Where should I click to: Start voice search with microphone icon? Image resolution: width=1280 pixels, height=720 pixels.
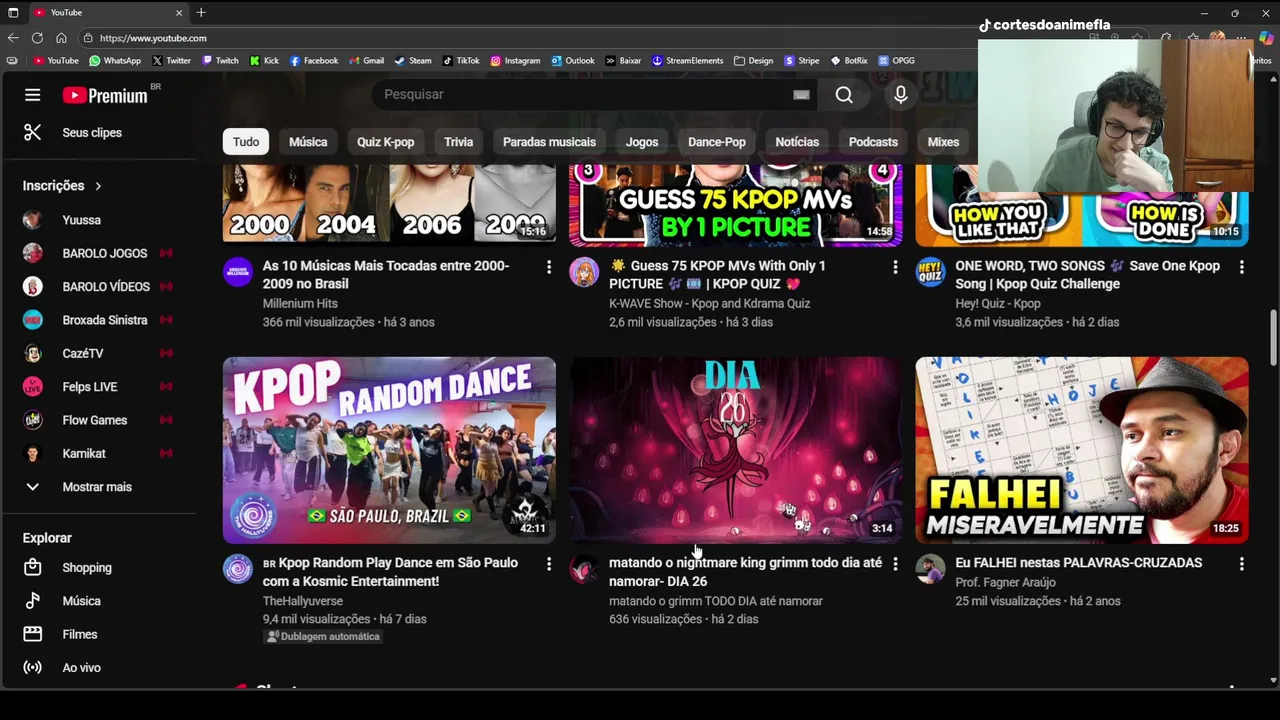(x=900, y=95)
